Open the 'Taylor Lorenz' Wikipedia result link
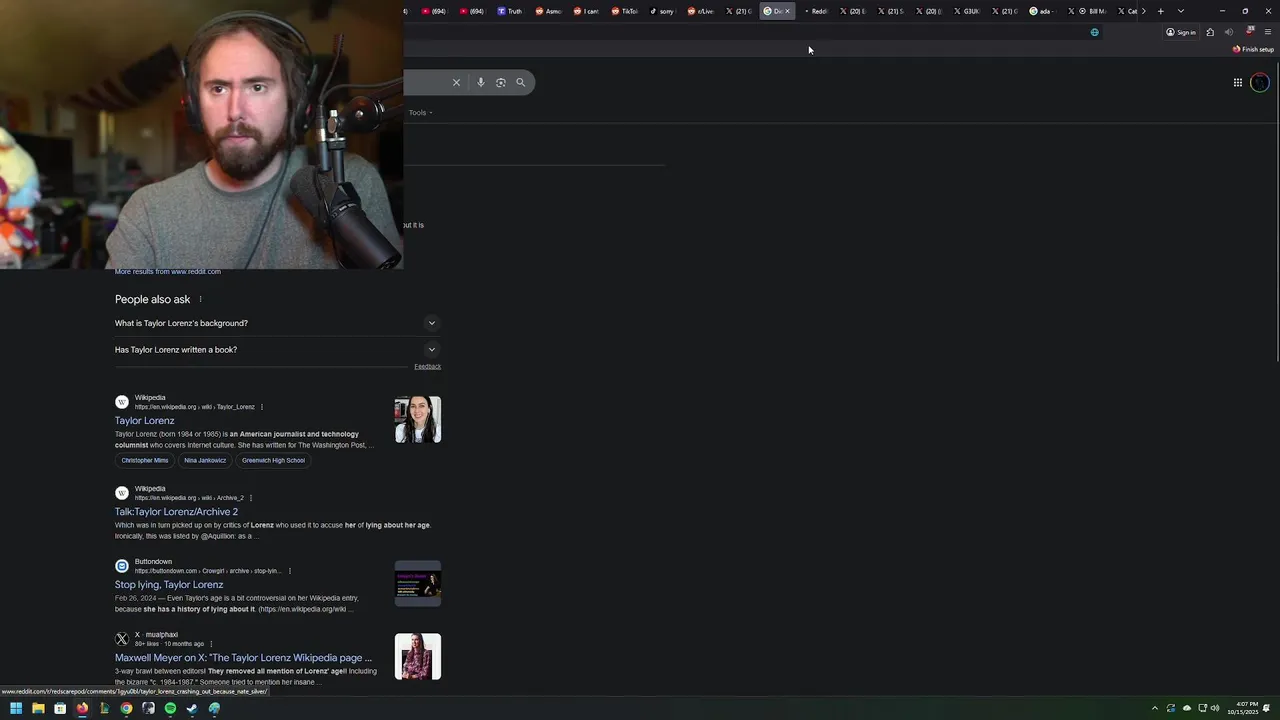The image size is (1280, 720). point(144,421)
